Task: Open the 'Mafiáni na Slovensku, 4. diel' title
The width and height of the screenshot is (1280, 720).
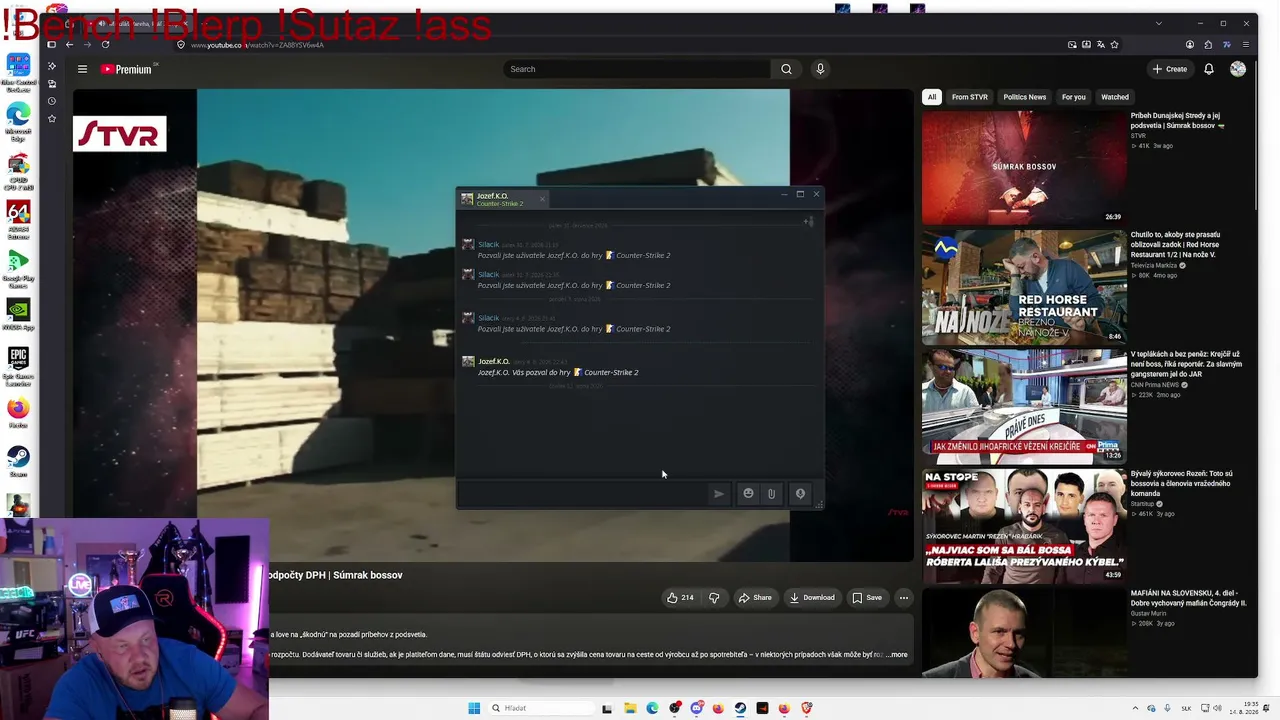Action: pyautogui.click(x=1189, y=598)
